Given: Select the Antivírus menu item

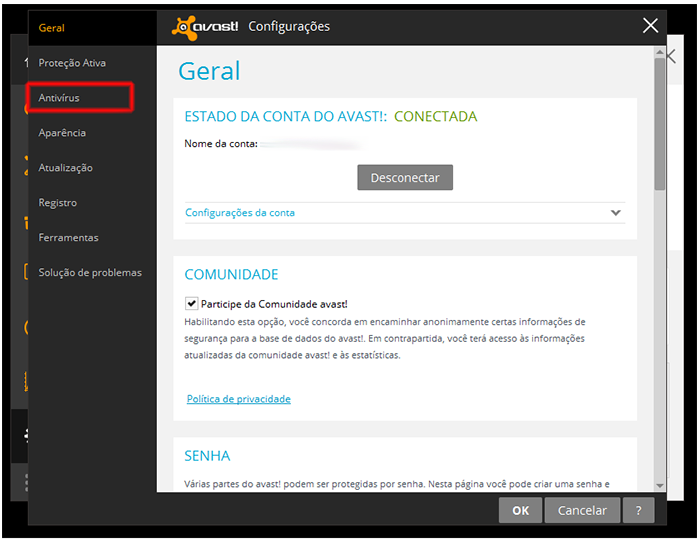Looking at the screenshot, I should pyautogui.click(x=59, y=98).
